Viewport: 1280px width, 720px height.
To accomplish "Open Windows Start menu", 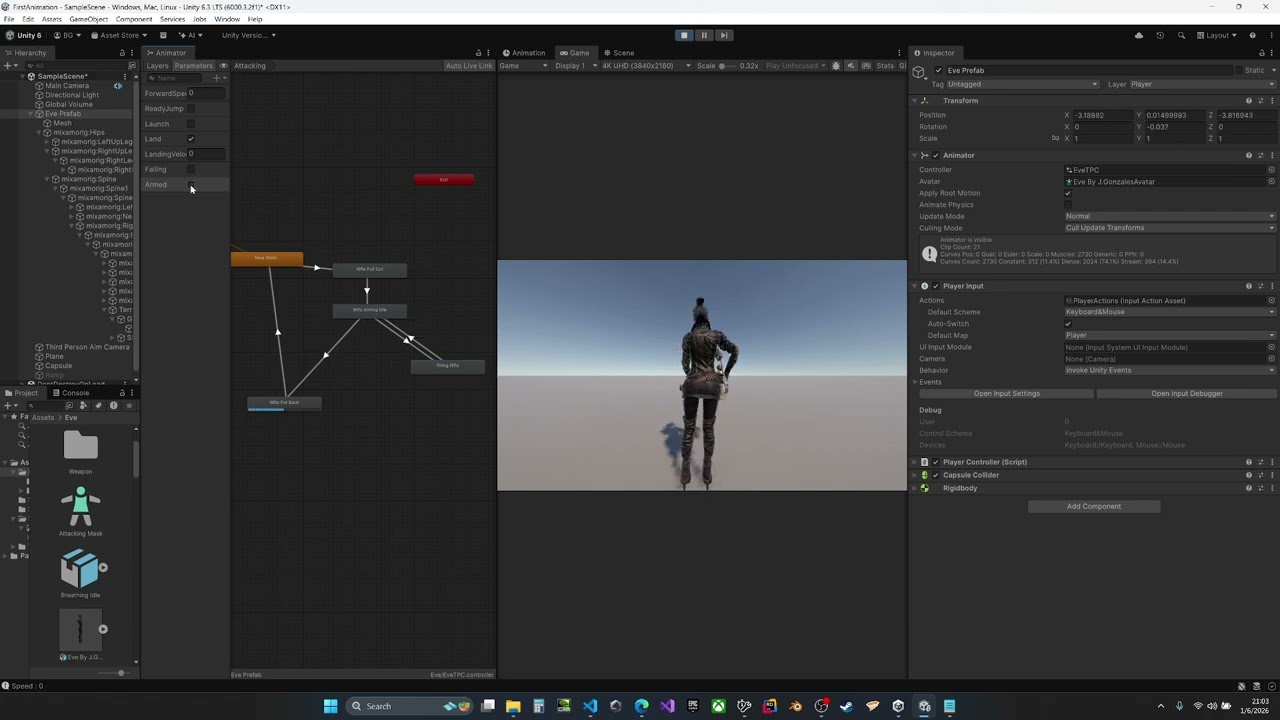I will 330,707.
